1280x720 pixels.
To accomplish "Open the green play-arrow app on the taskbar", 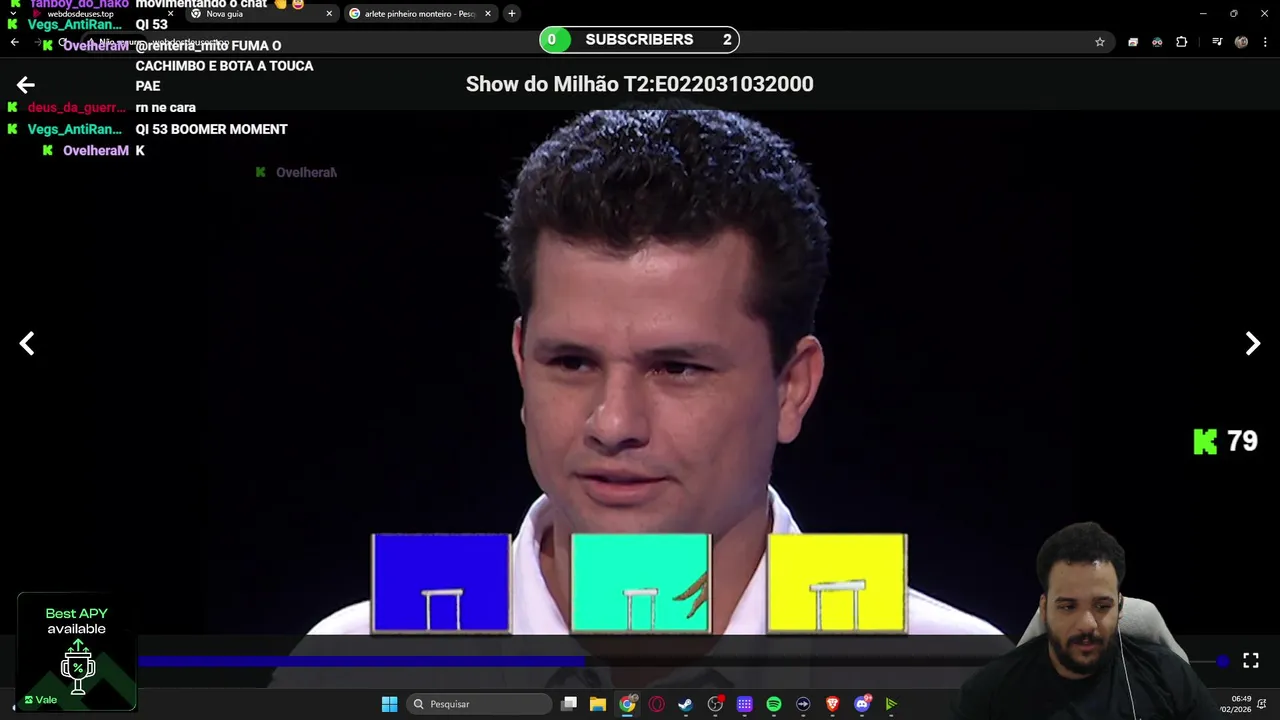I will coord(891,704).
